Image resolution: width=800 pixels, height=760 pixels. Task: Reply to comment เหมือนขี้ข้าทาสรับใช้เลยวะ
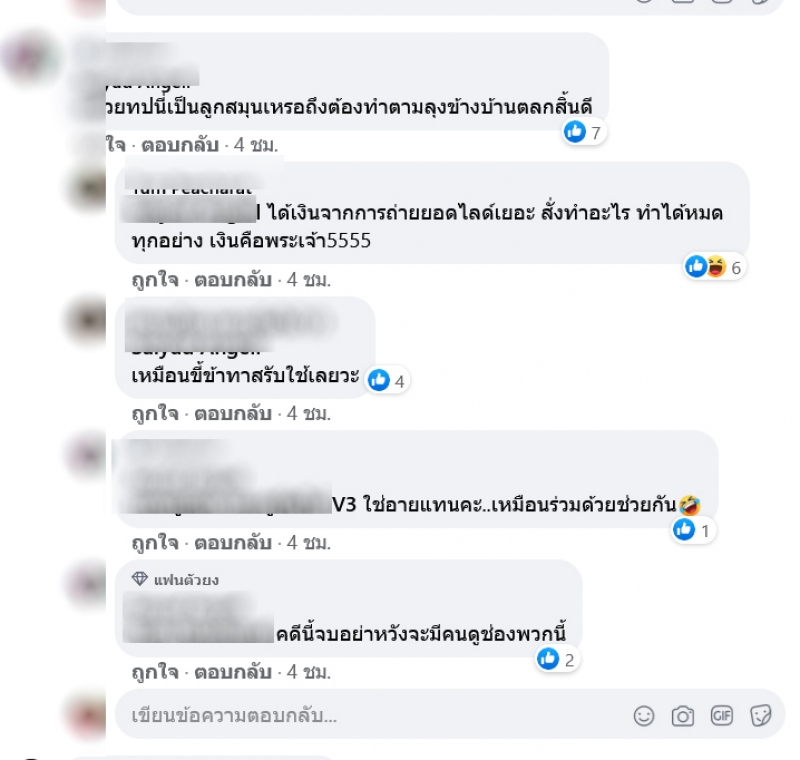coord(233,414)
